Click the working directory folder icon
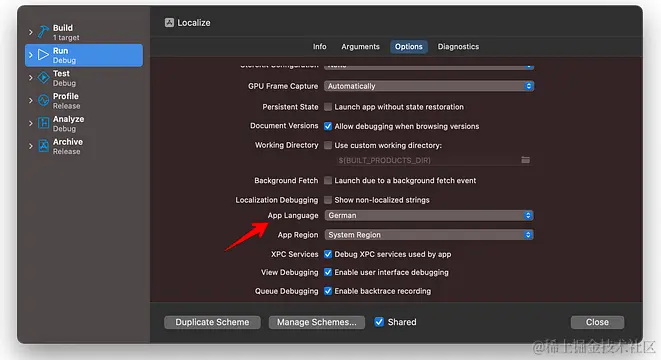Screen dimensions: 661x360 (525, 160)
